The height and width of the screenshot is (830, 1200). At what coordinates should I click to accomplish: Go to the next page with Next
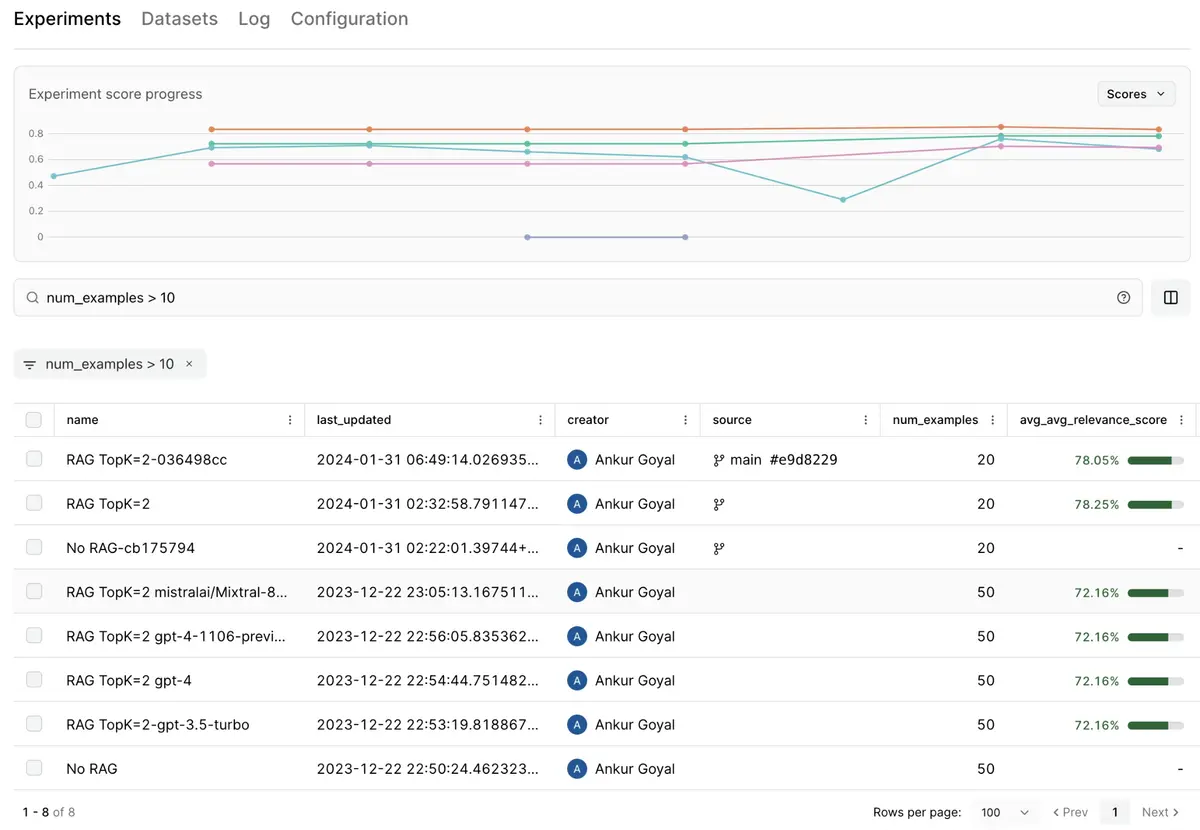pos(1160,812)
